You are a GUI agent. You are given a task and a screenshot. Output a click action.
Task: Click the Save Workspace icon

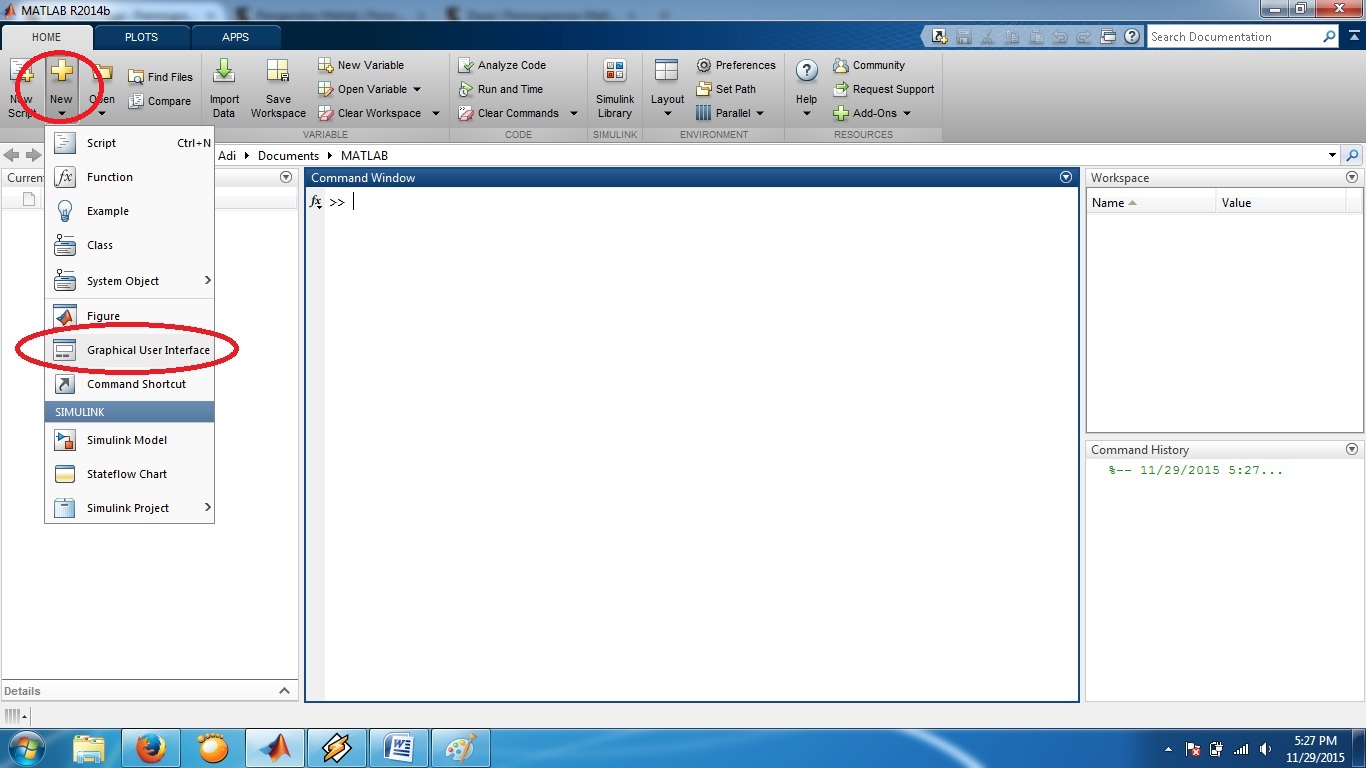point(278,73)
